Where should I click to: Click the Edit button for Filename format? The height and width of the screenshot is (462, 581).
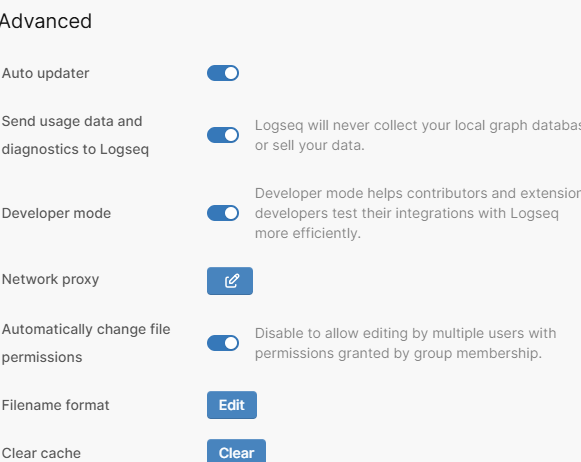[232, 405]
